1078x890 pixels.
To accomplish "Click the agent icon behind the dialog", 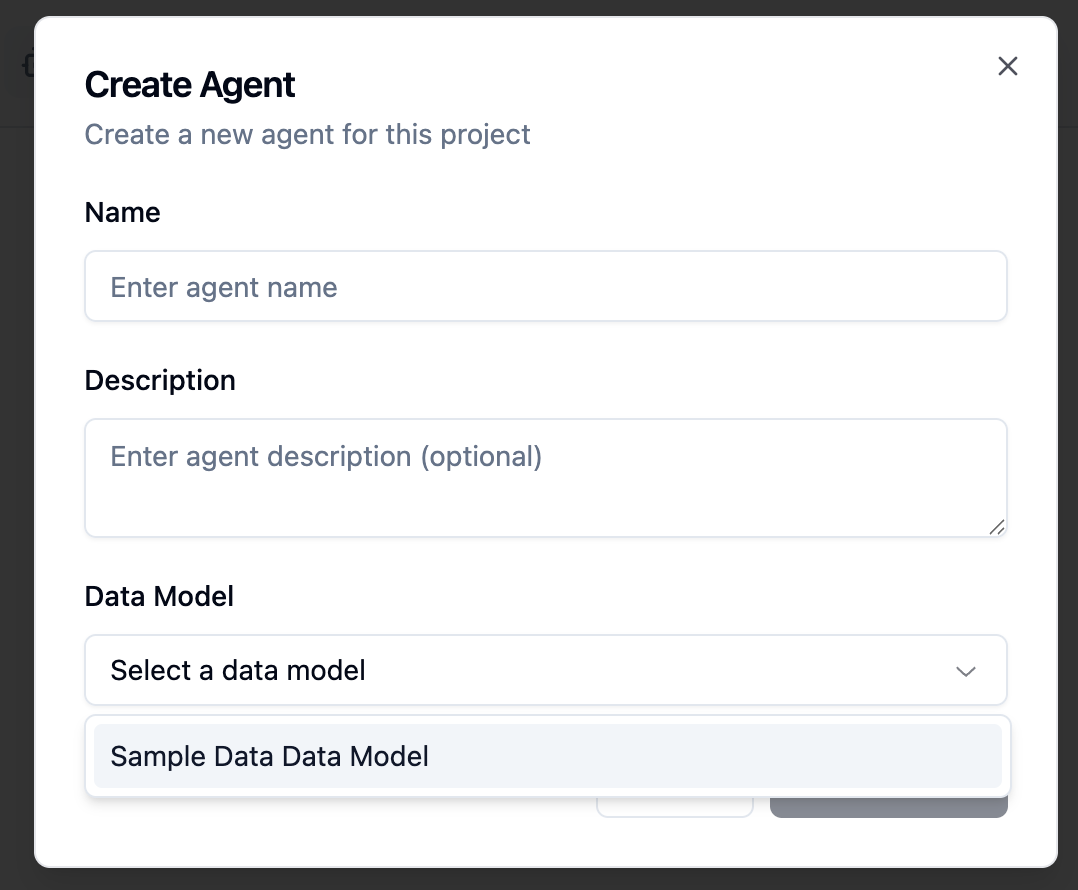I will pyautogui.click(x=27, y=65).
